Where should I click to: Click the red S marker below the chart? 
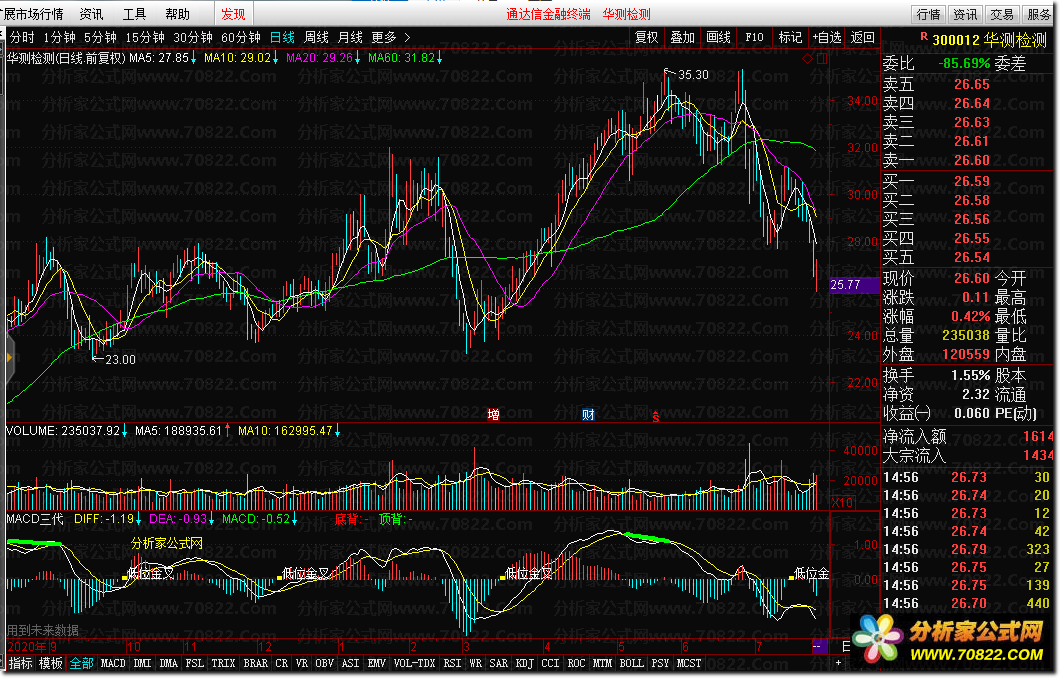[655, 417]
